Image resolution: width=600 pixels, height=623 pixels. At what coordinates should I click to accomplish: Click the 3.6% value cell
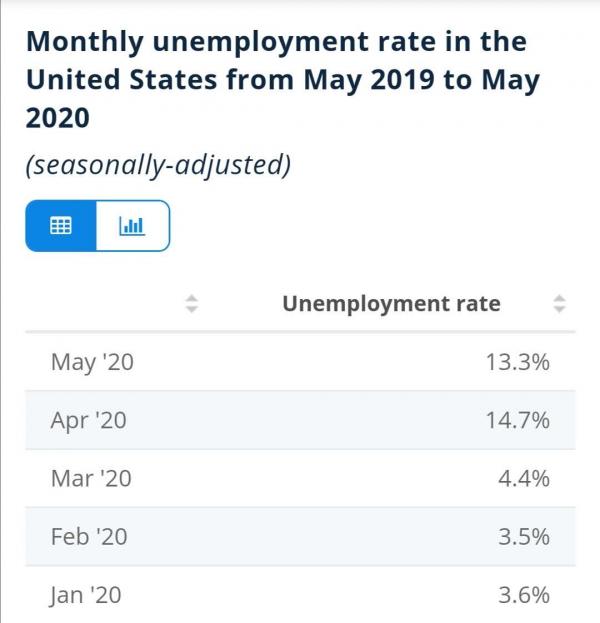click(x=523, y=595)
